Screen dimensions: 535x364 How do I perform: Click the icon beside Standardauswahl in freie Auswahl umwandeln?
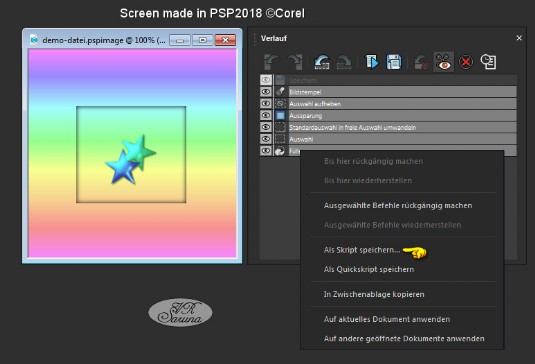pyautogui.click(x=280, y=127)
